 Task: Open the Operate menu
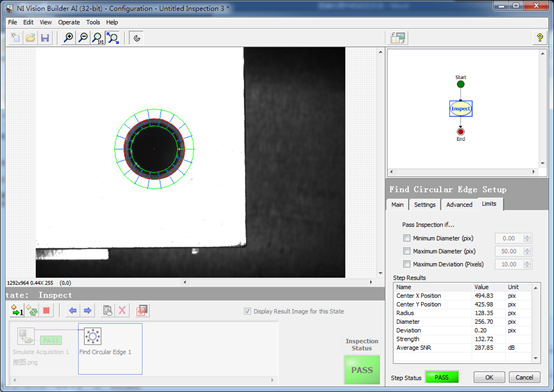[69, 22]
